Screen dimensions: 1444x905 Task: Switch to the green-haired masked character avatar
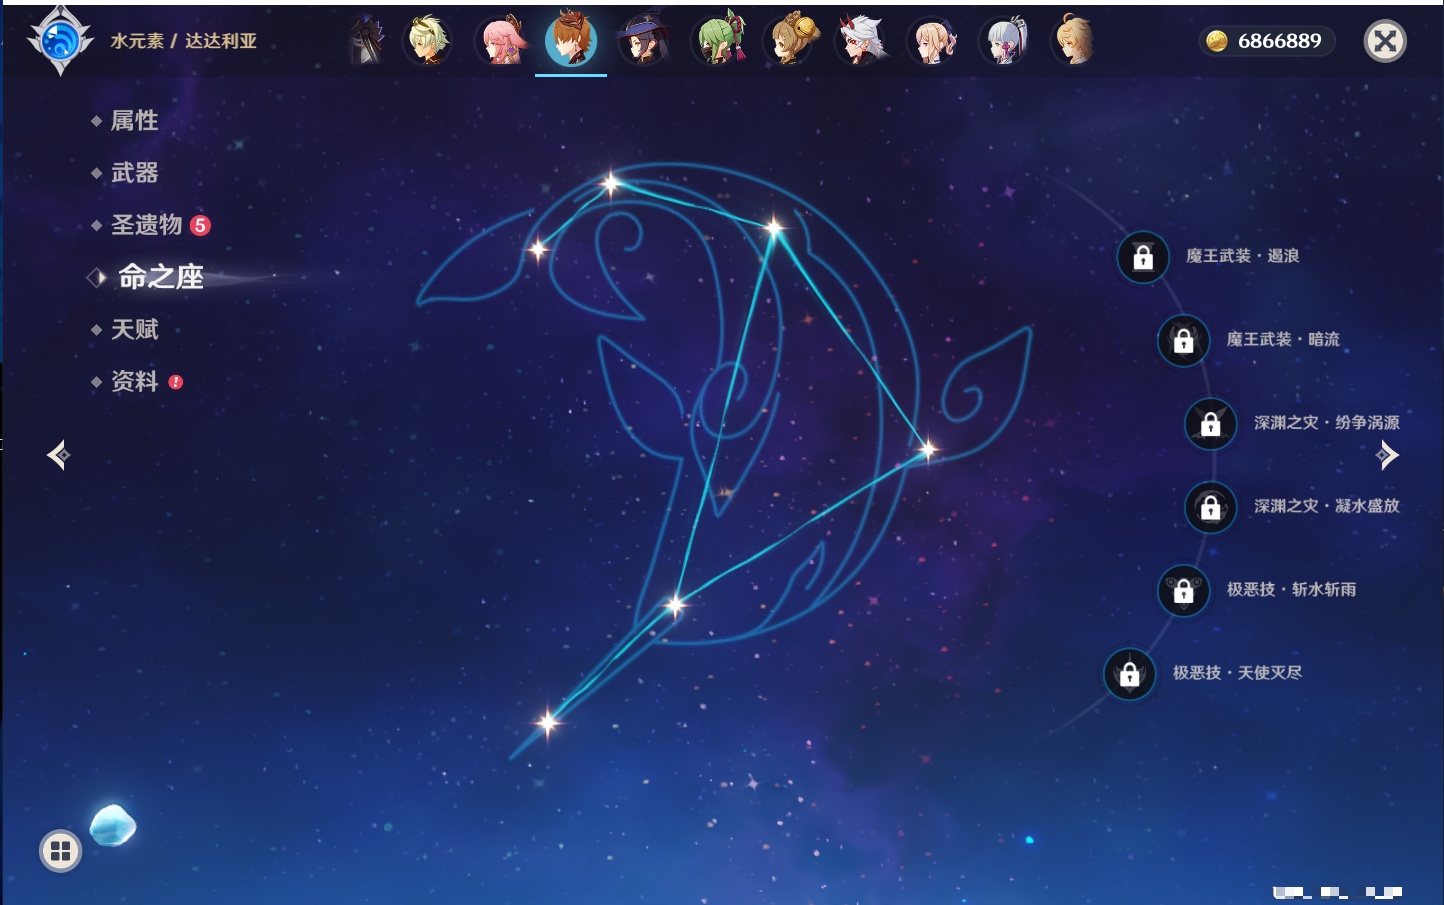click(x=718, y=41)
